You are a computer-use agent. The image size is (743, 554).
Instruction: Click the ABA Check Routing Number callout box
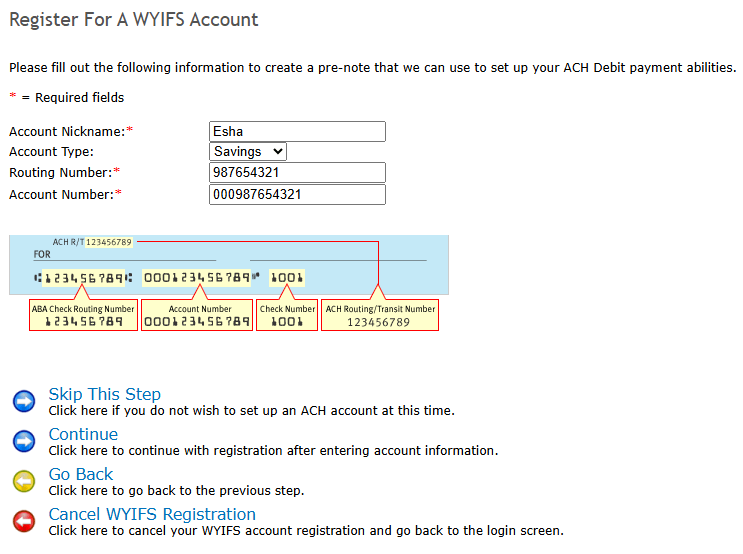coord(84,315)
